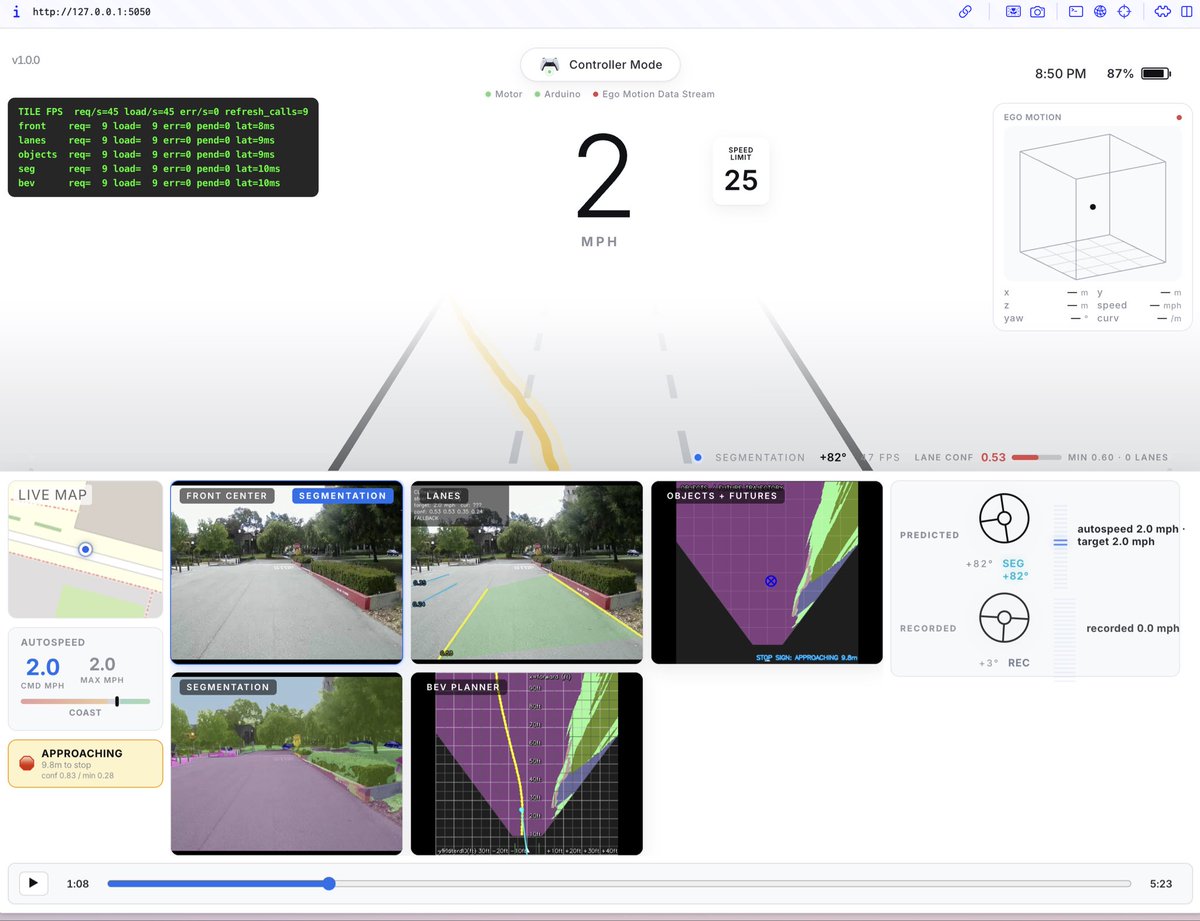Image resolution: width=1200 pixels, height=921 pixels.
Task: Open the Lanes camera thumbnail
Action: coord(527,572)
